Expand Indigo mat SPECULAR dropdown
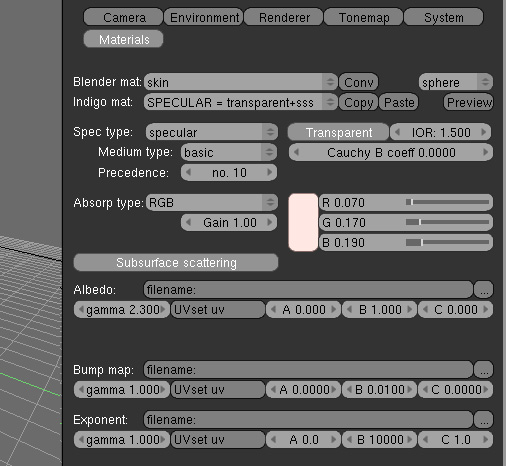506x466 pixels. 241,102
